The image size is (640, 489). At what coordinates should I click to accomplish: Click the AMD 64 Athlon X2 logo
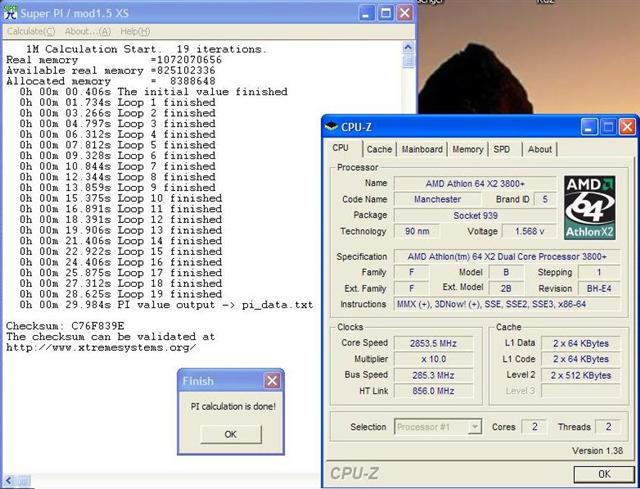(x=589, y=207)
